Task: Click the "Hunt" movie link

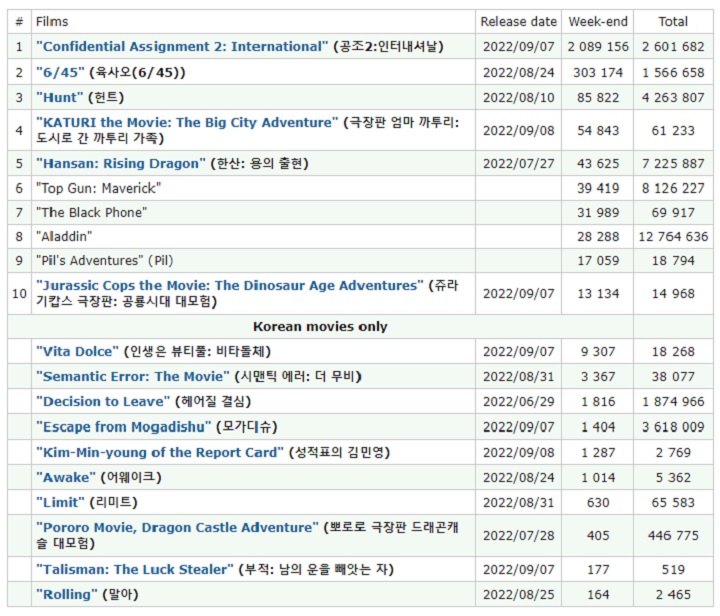Action: tap(60, 97)
